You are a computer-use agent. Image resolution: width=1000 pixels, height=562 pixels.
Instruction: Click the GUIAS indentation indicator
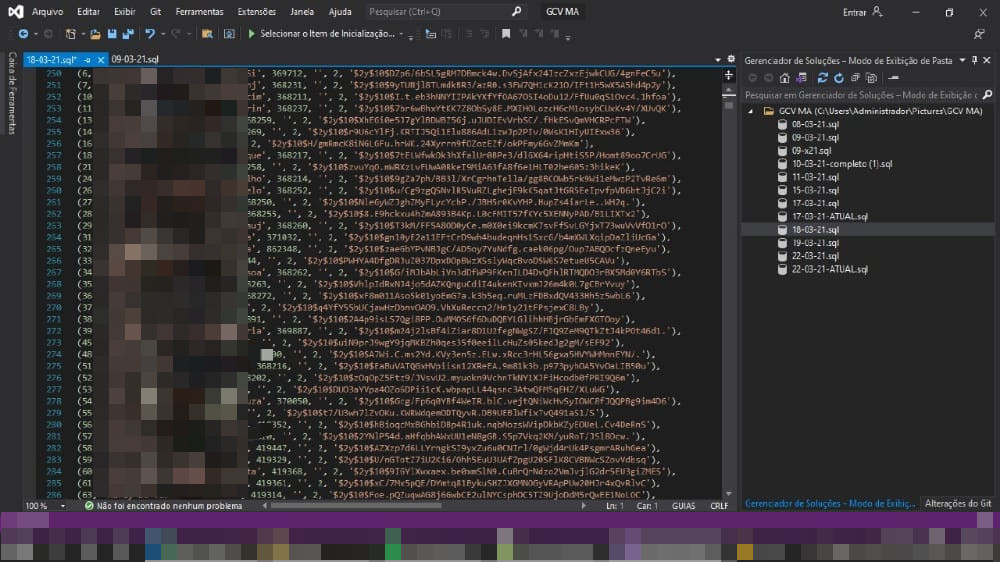pyautogui.click(x=683, y=506)
